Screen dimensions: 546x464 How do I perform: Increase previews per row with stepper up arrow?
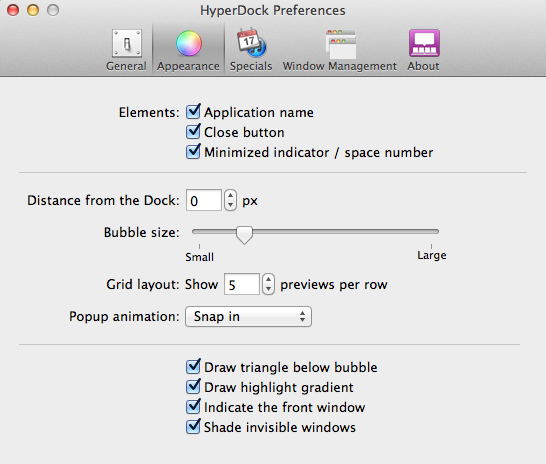(x=268, y=279)
